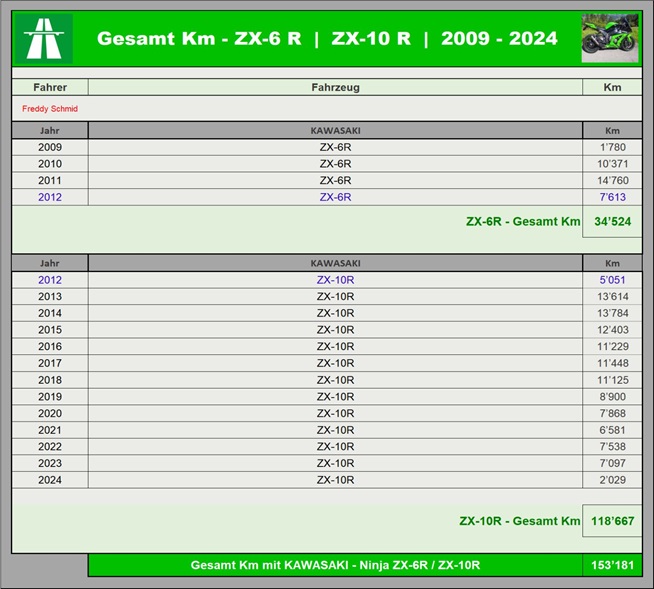Click the ZX-6R total value 34'524

(612, 222)
